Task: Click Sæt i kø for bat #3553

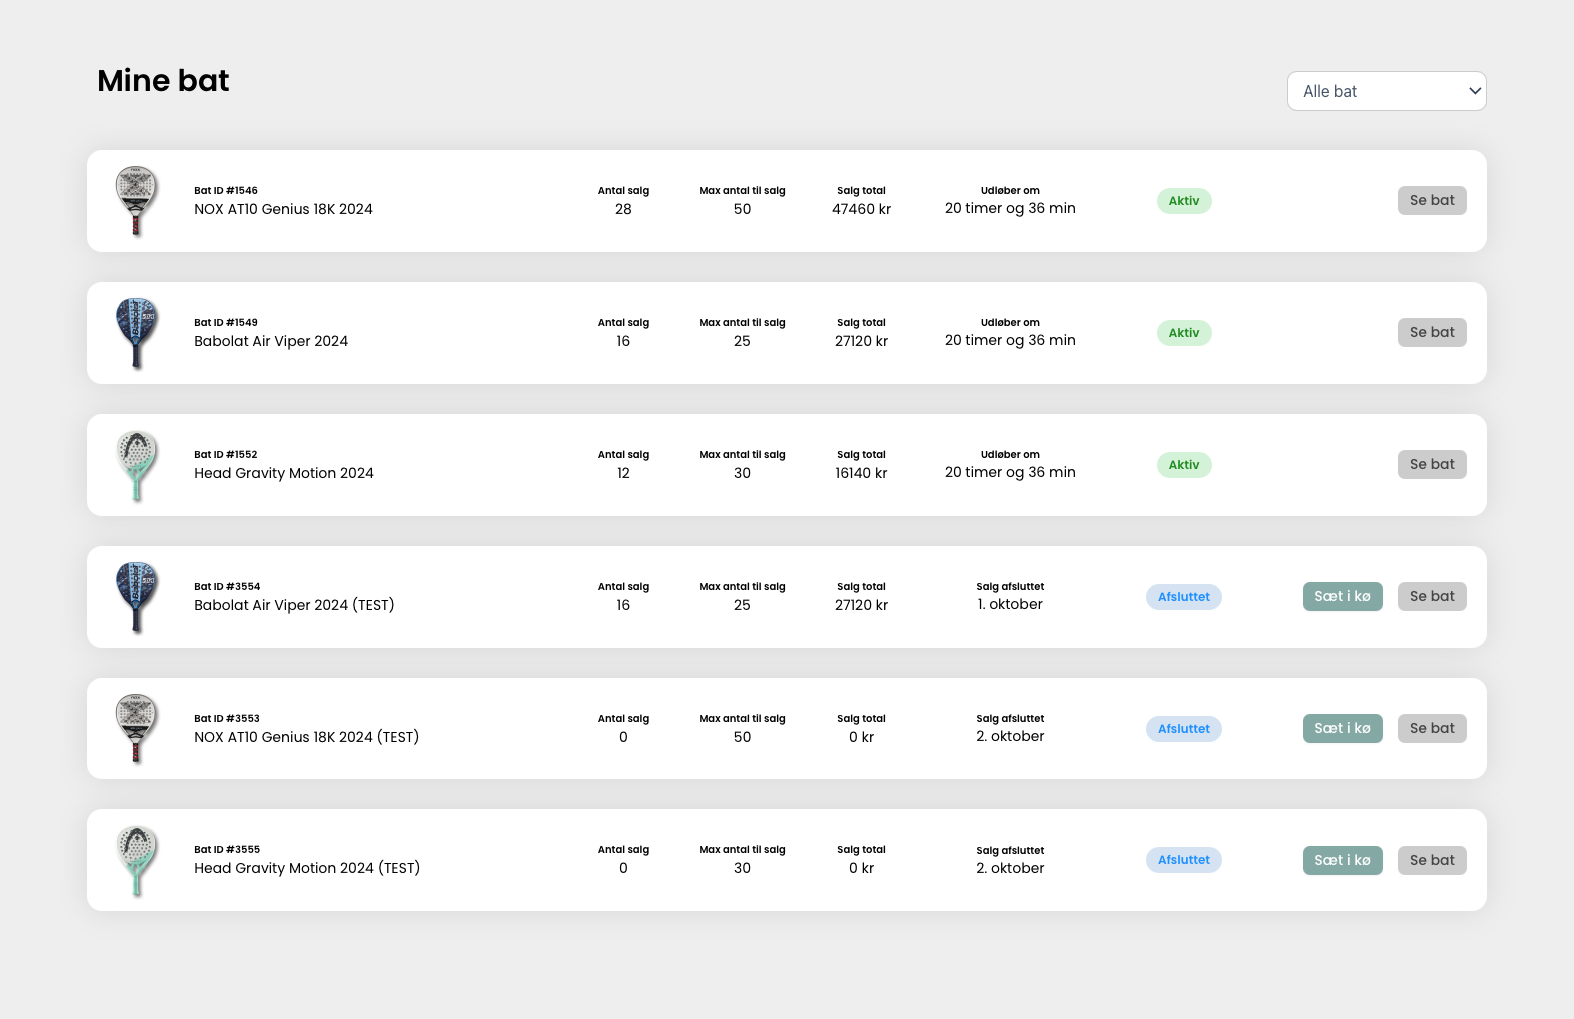Action: click(x=1342, y=728)
